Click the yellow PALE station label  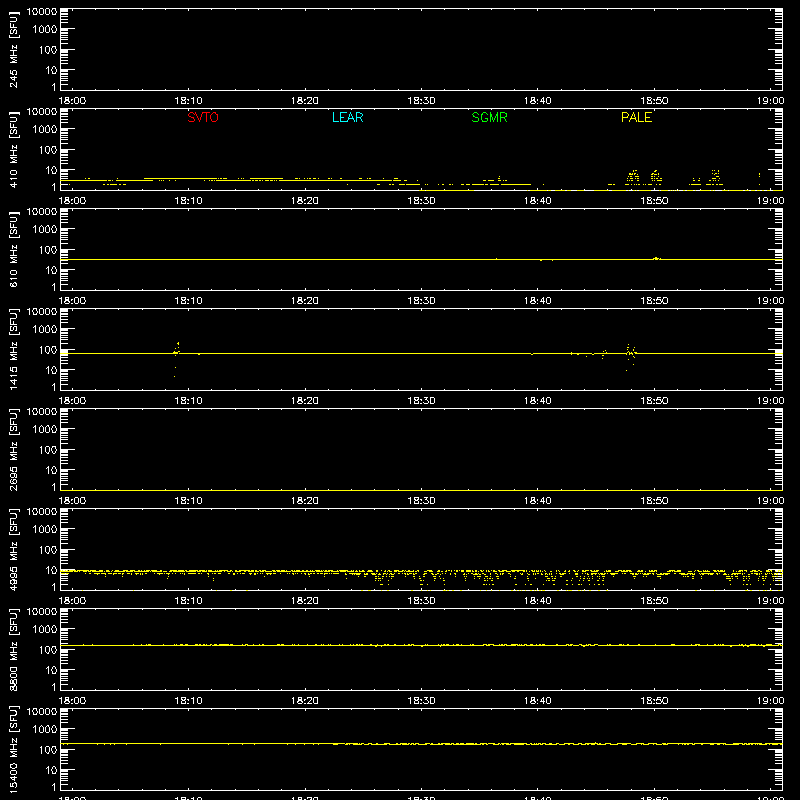(x=636, y=117)
